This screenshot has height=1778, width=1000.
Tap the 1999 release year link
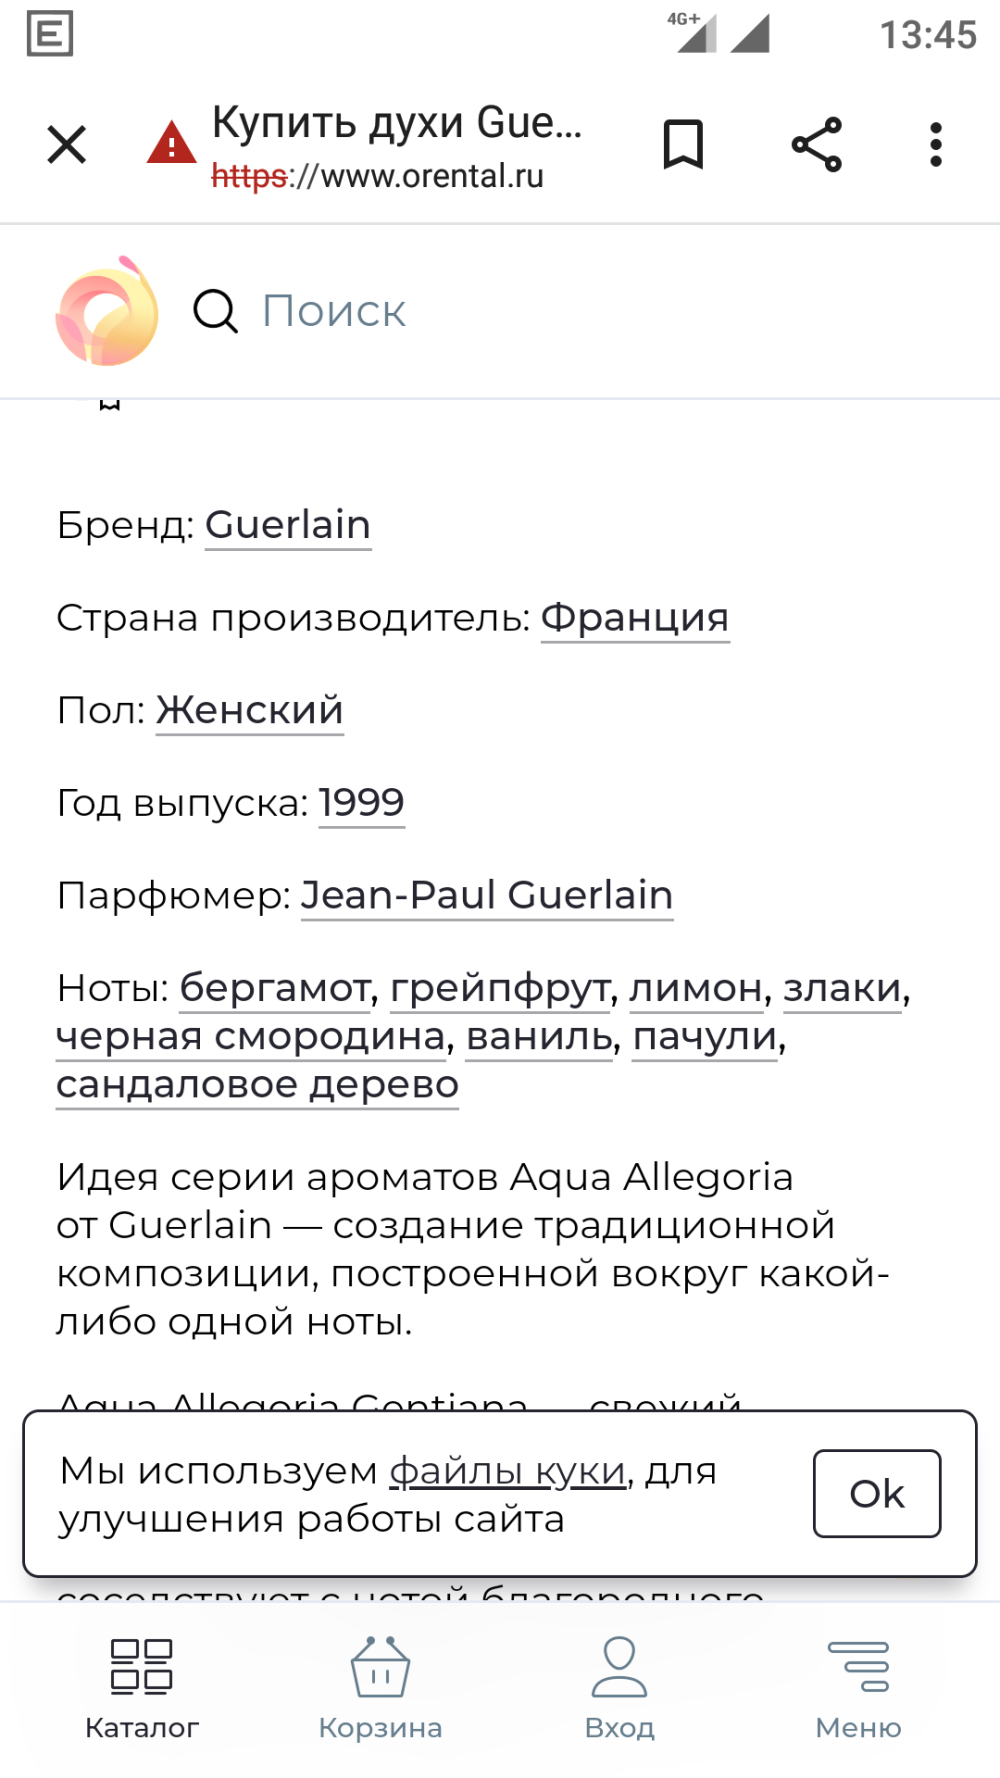[x=361, y=801]
